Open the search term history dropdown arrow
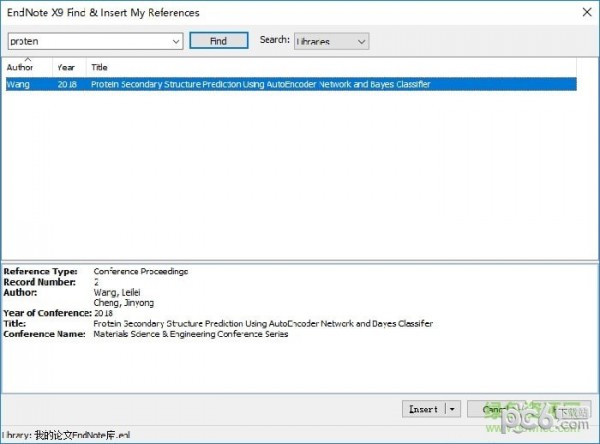 [176, 41]
